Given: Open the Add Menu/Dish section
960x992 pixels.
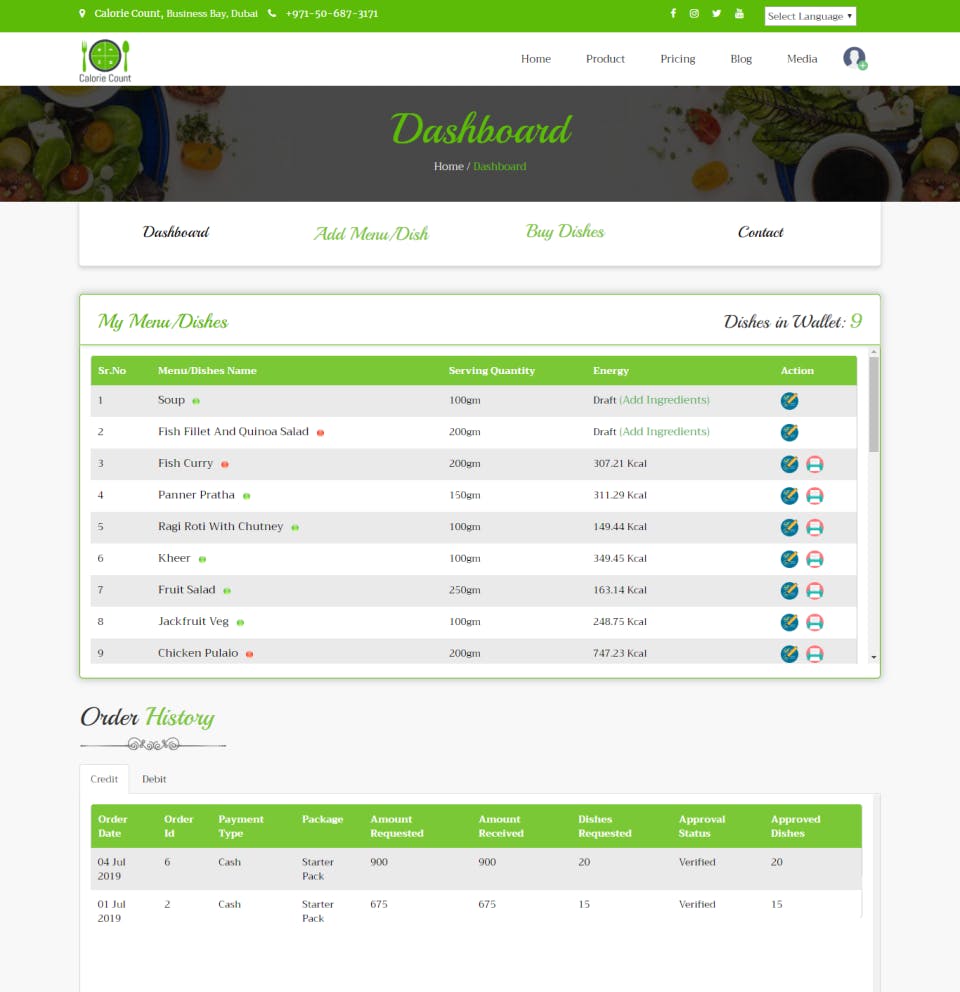Looking at the screenshot, I should click(371, 233).
